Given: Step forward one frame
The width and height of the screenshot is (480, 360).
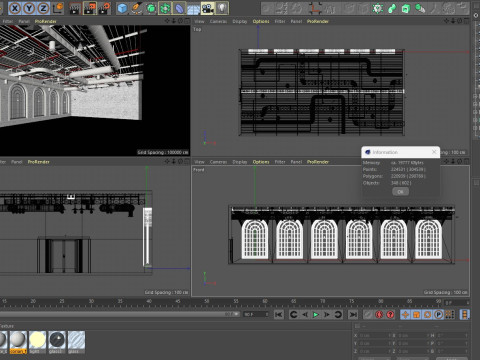Looking at the screenshot, I should pos(327,314).
